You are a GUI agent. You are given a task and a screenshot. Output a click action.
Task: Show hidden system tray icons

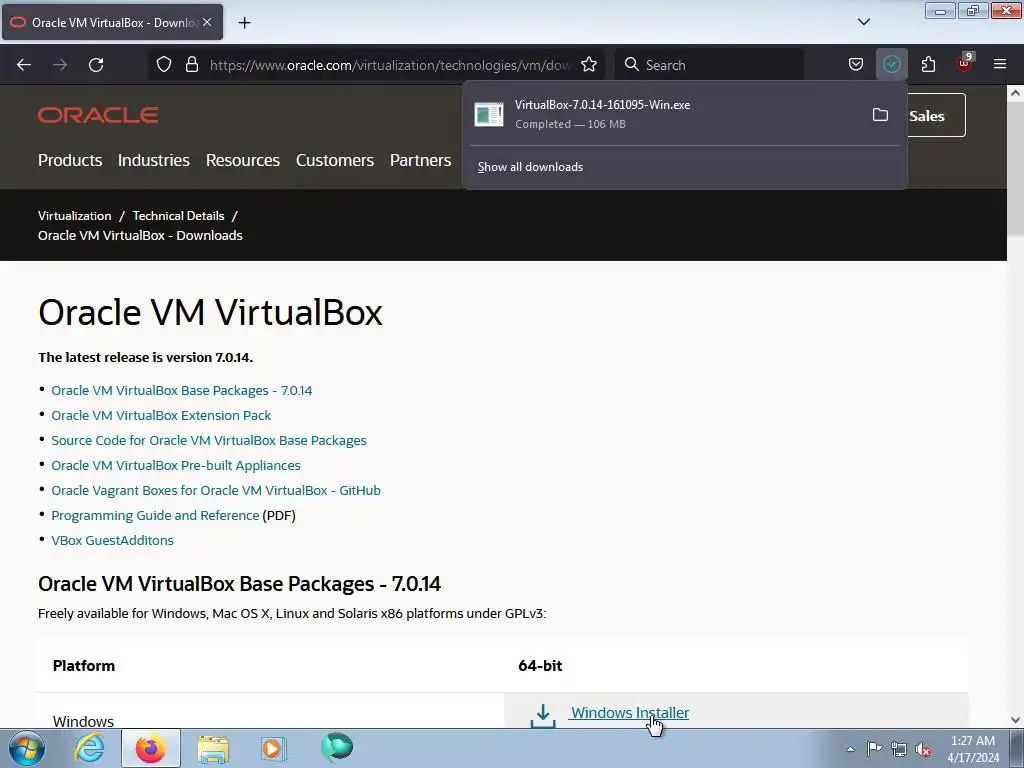point(850,749)
